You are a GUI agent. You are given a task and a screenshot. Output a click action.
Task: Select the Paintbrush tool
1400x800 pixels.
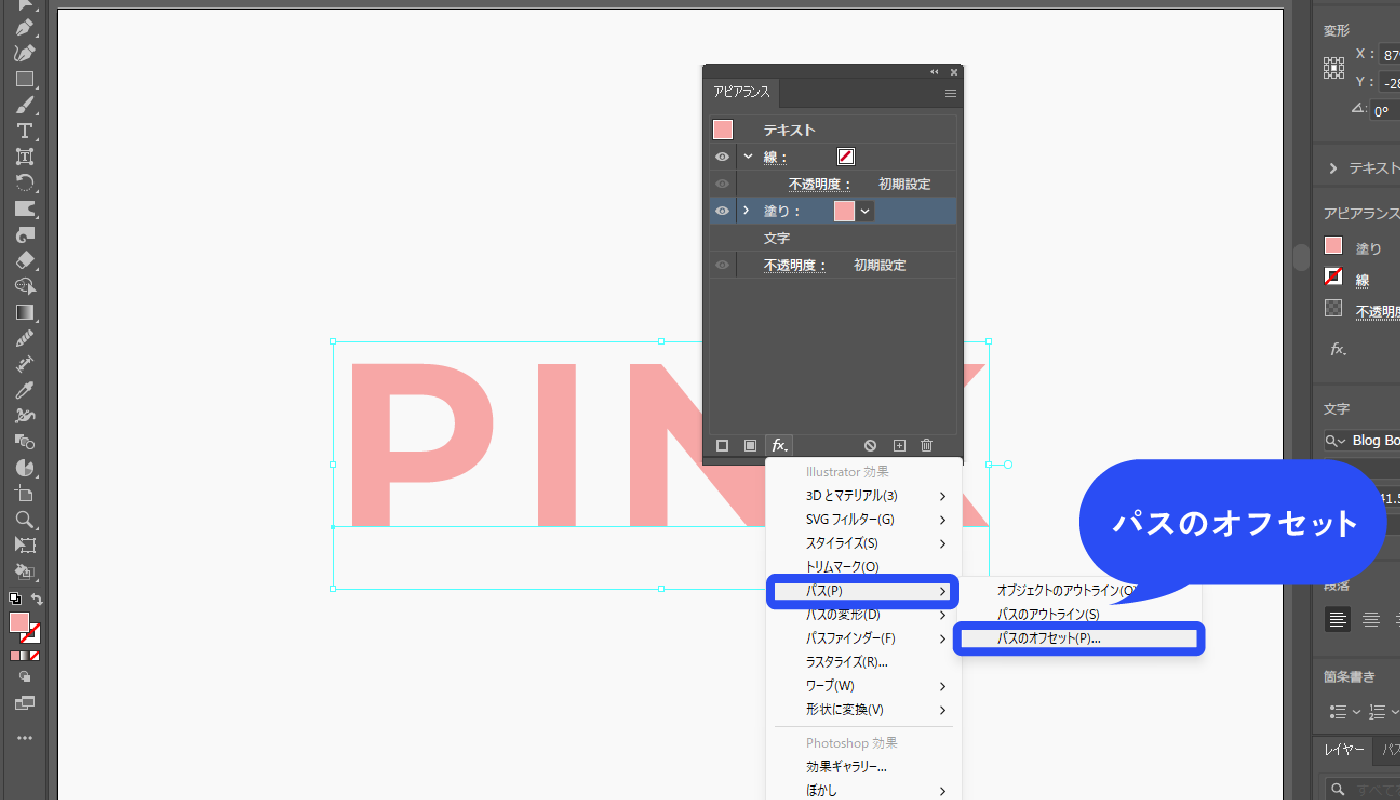[25, 105]
